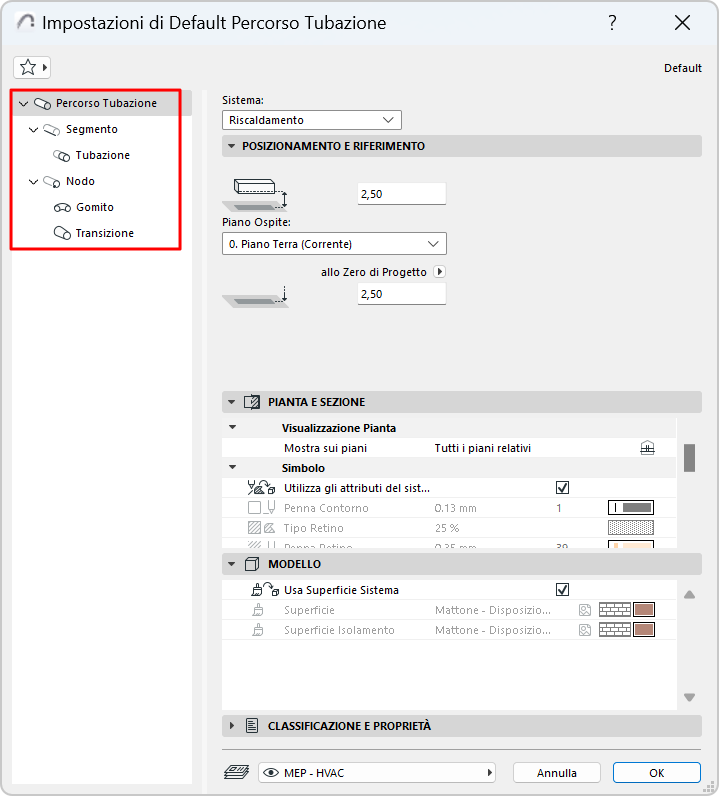The width and height of the screenshot is (719, 796).
Task: Collapse the Simbolo group
Action: click(x=233, y=468)
